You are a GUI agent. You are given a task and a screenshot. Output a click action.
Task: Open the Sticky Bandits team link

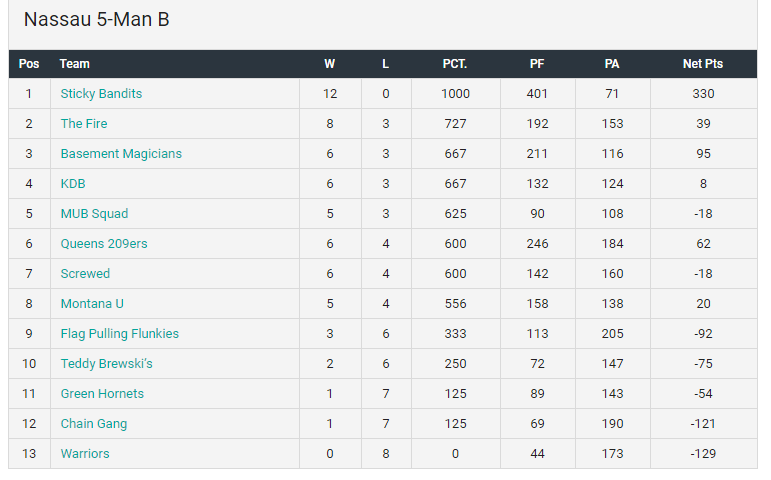[x=101, y=94]
